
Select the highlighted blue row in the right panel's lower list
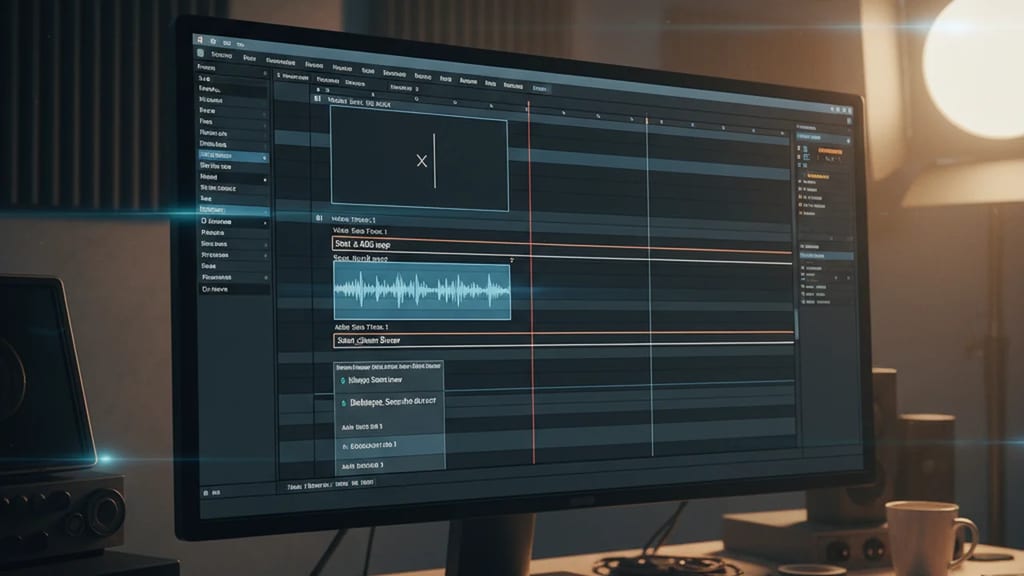point(826,255)
